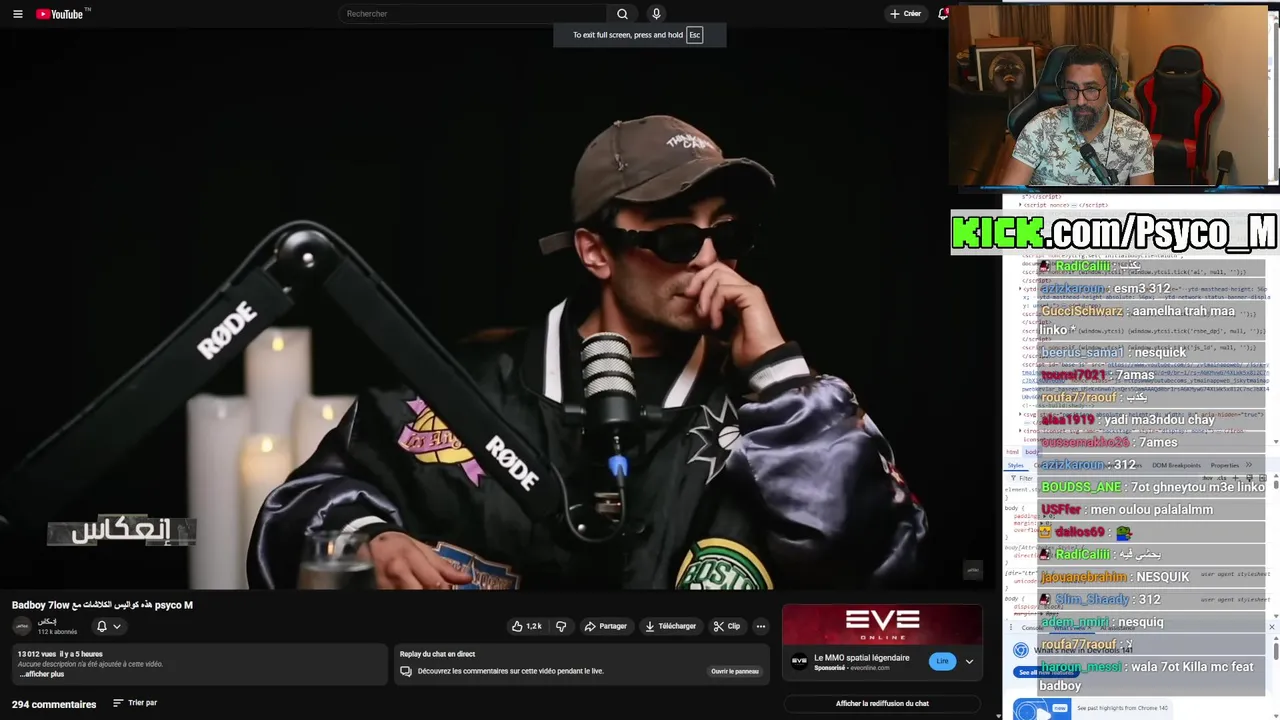Click Ouvrir le panneau chat replay button
This screenshot has height=720, width=1280.
pyautogui.click(x=735, y=671)
